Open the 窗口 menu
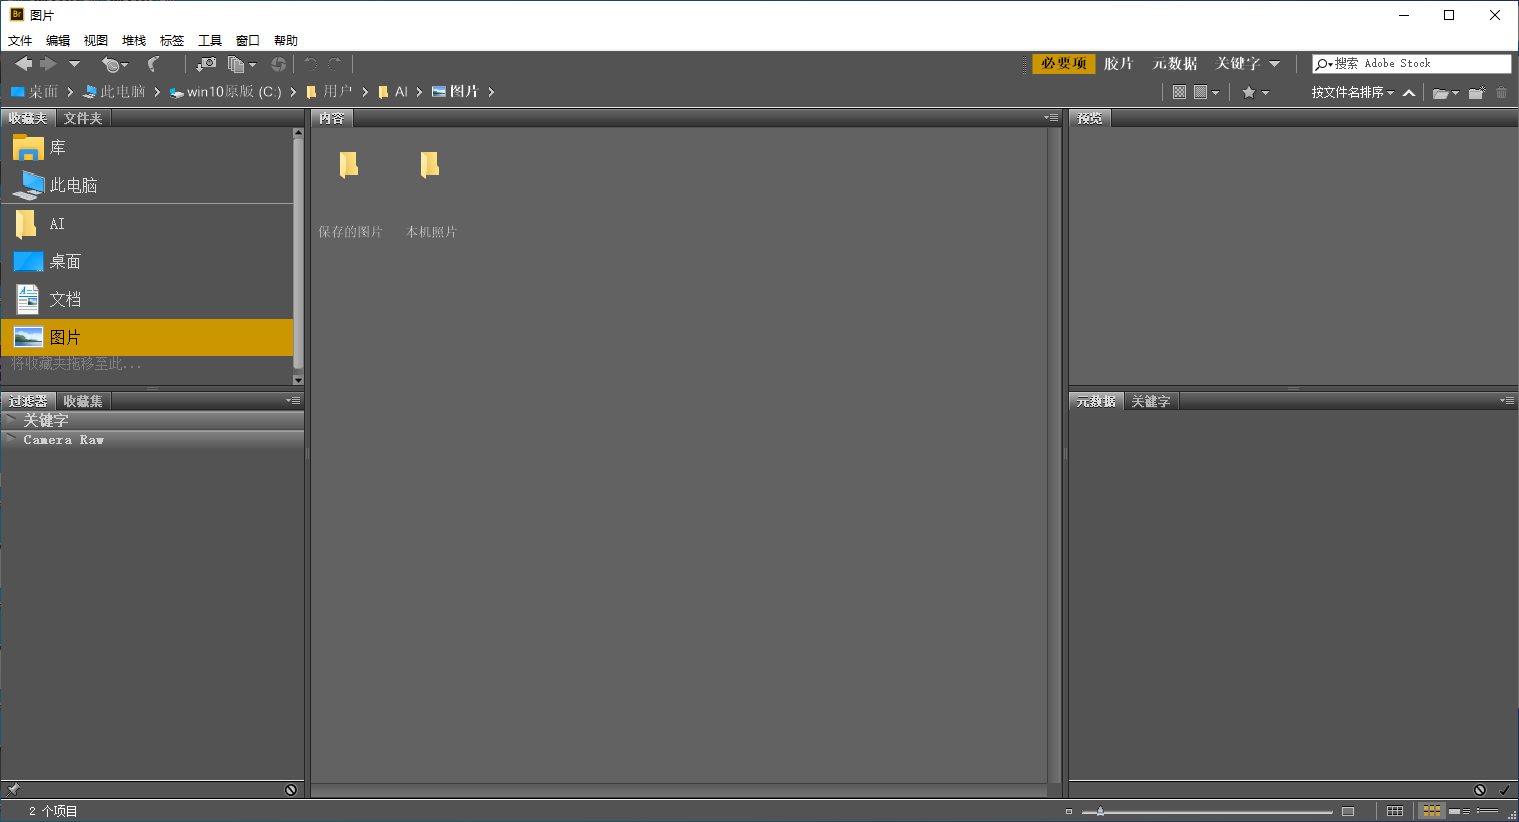 [248, 40]
